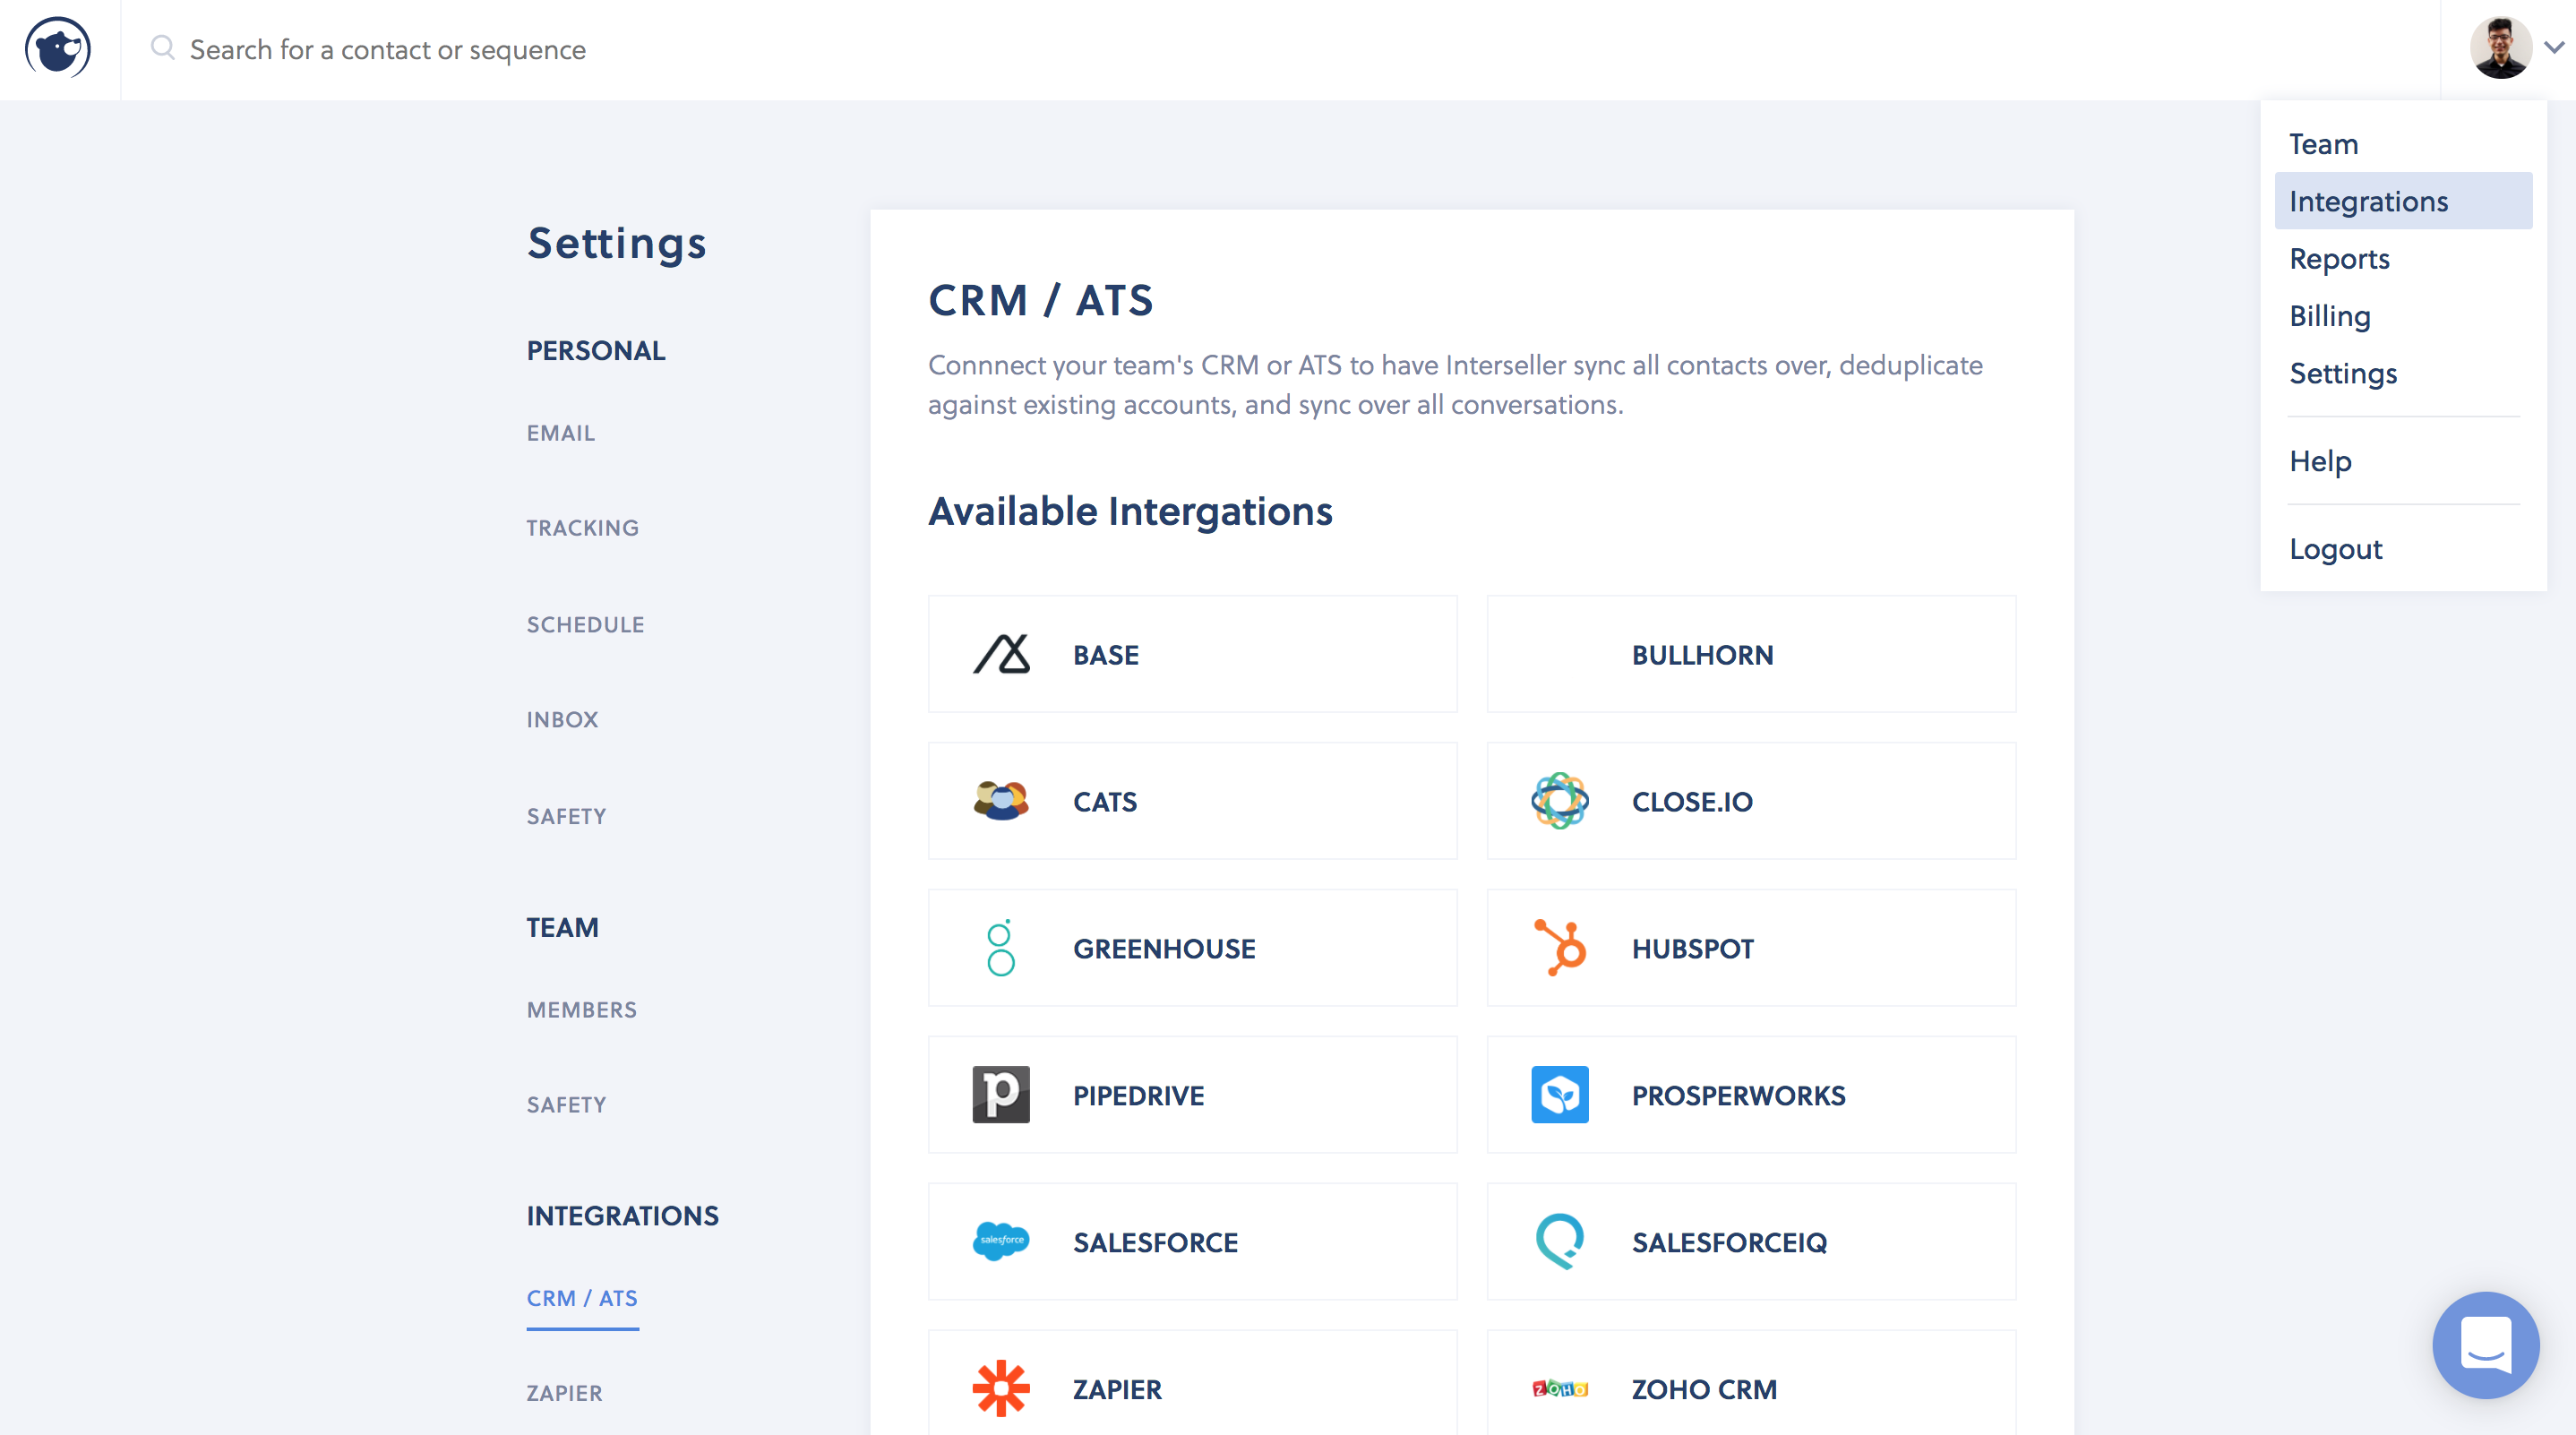Select the Zoho CRM integration label

[1704, 1389]
